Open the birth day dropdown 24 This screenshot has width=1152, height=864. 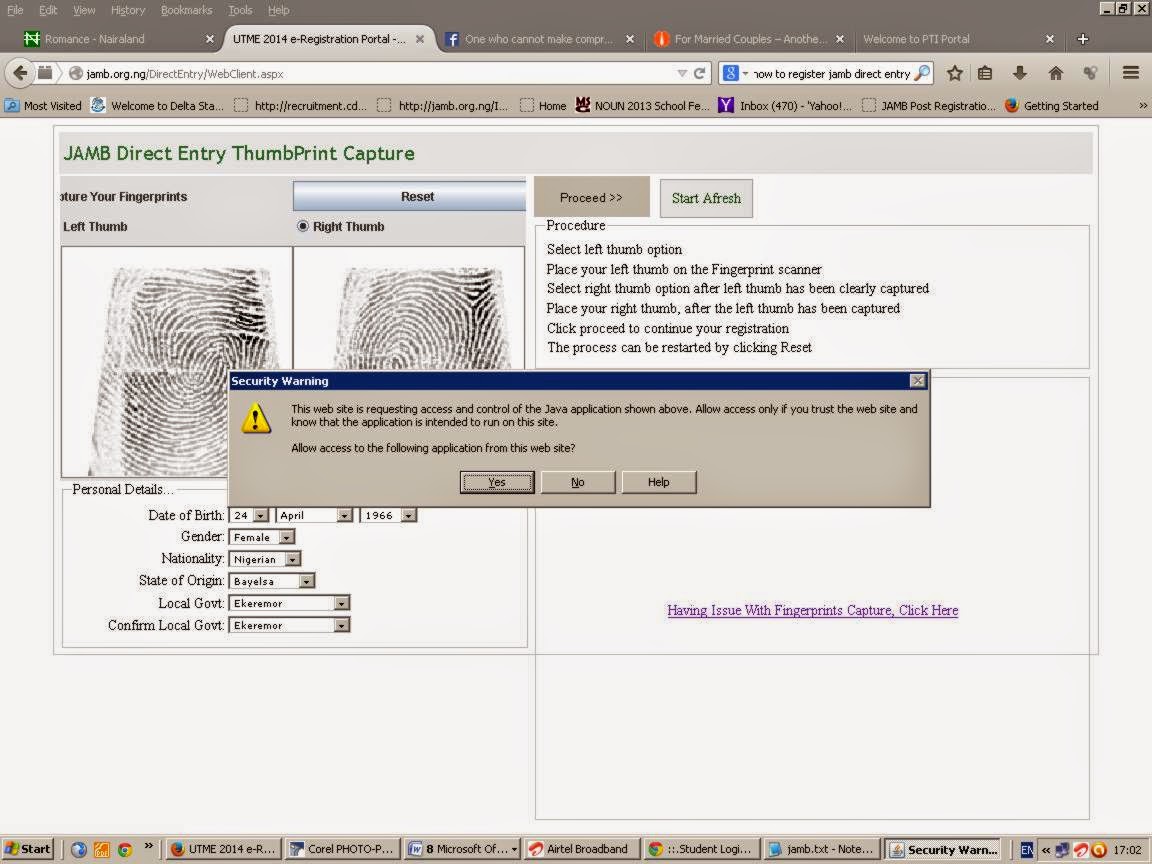pos(261,516)
